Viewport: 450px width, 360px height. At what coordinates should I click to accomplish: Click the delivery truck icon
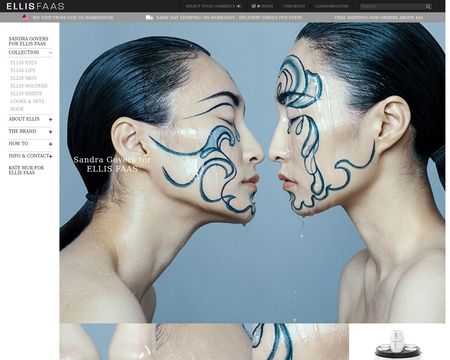coord(149,18)
